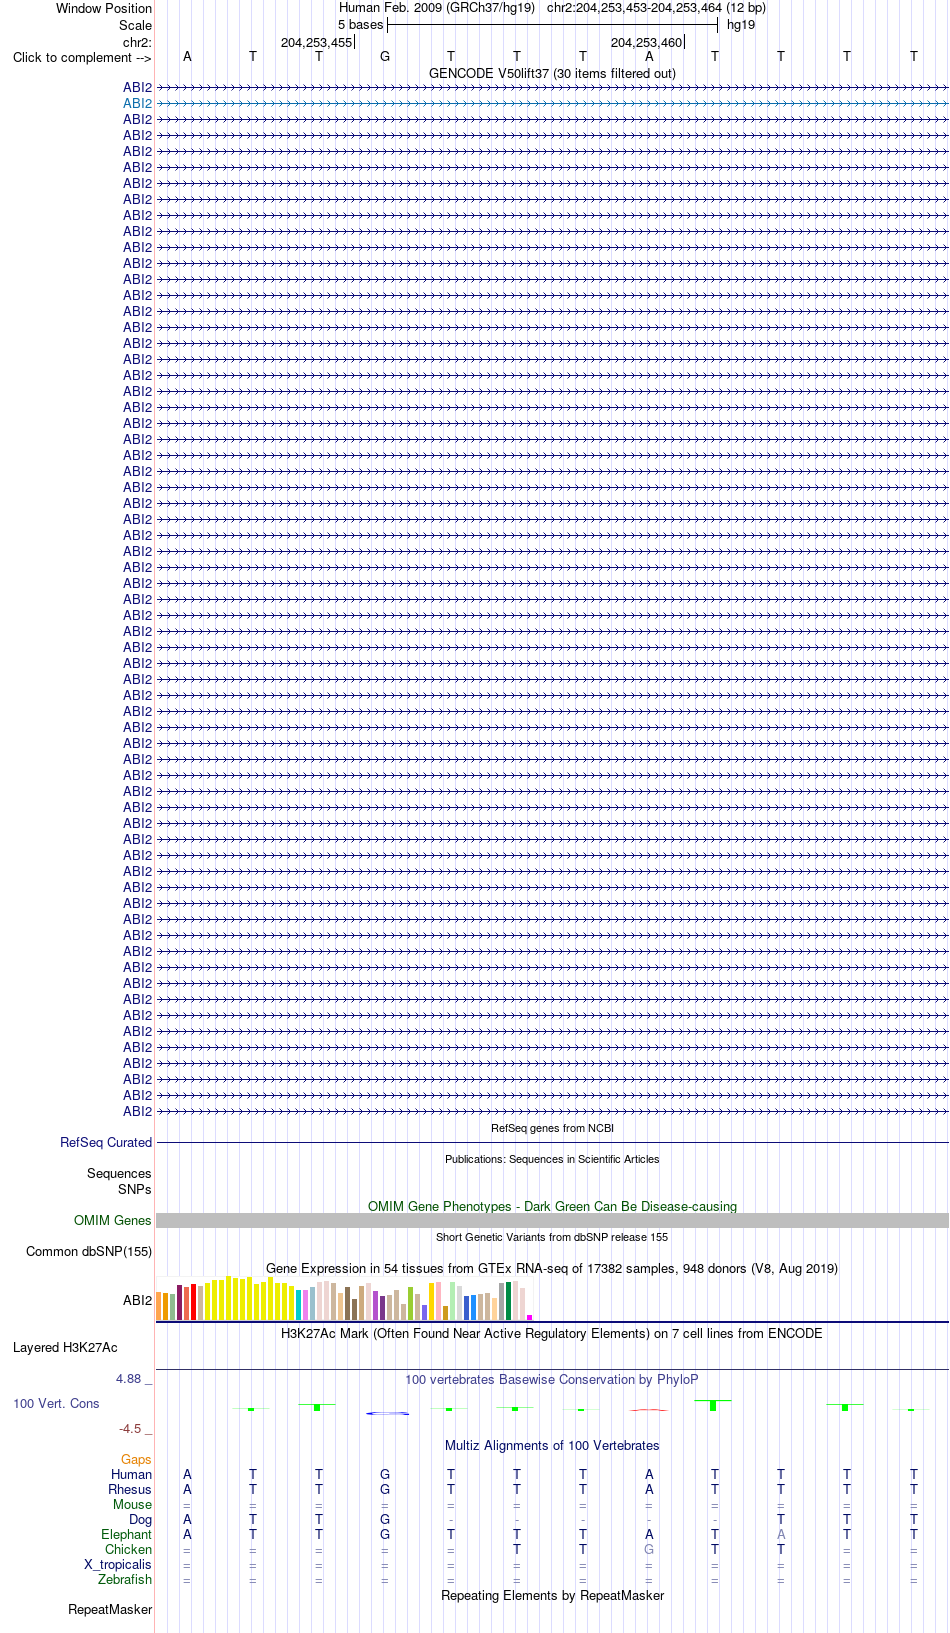Click the 'Zebrafish' alignment row label
Viewport: 950px width, 1633px height.
tap(125, 1579)
